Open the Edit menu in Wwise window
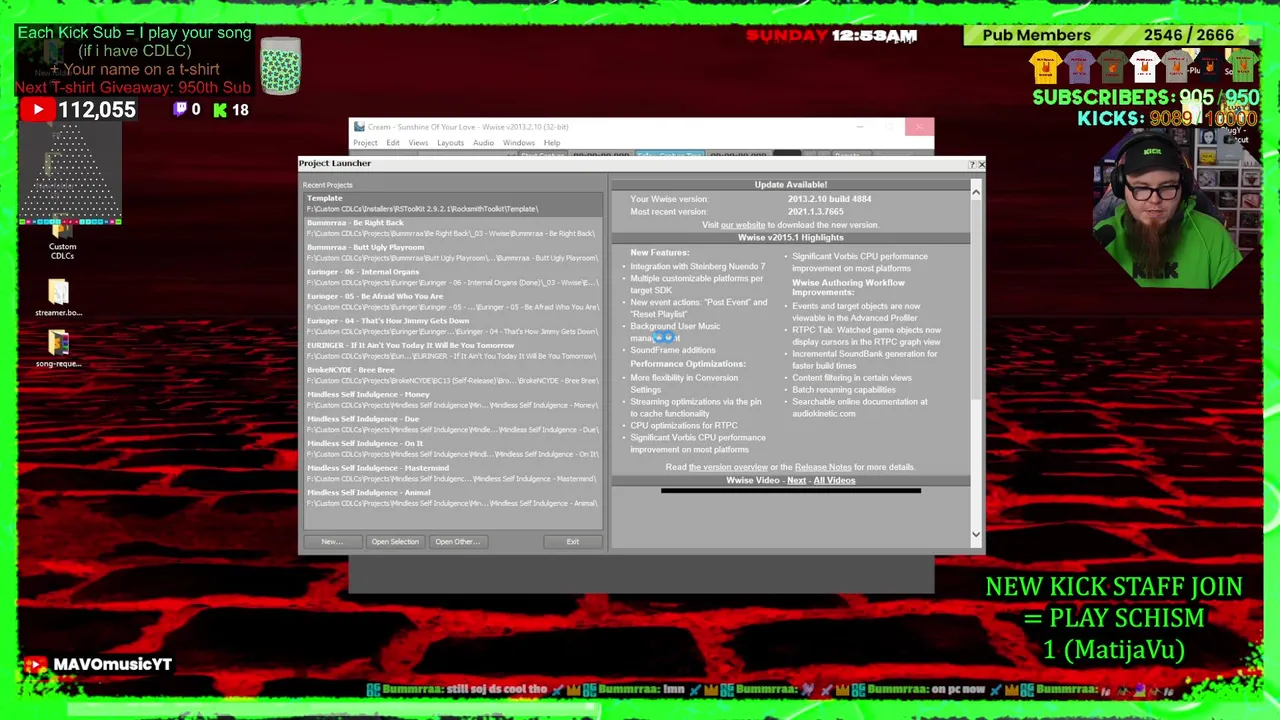This screenshot has width=1280, height=720. pyautogui.click(x=393, y=143)
